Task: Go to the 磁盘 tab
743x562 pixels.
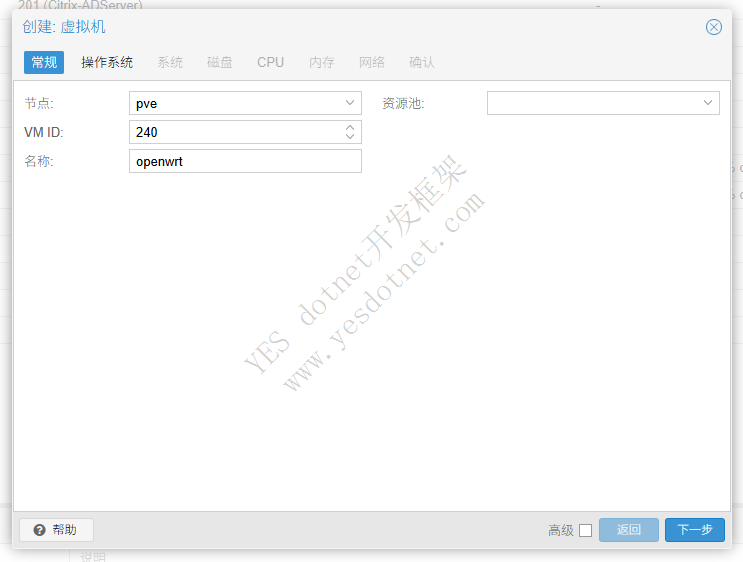Action: [x=220, y=63]
